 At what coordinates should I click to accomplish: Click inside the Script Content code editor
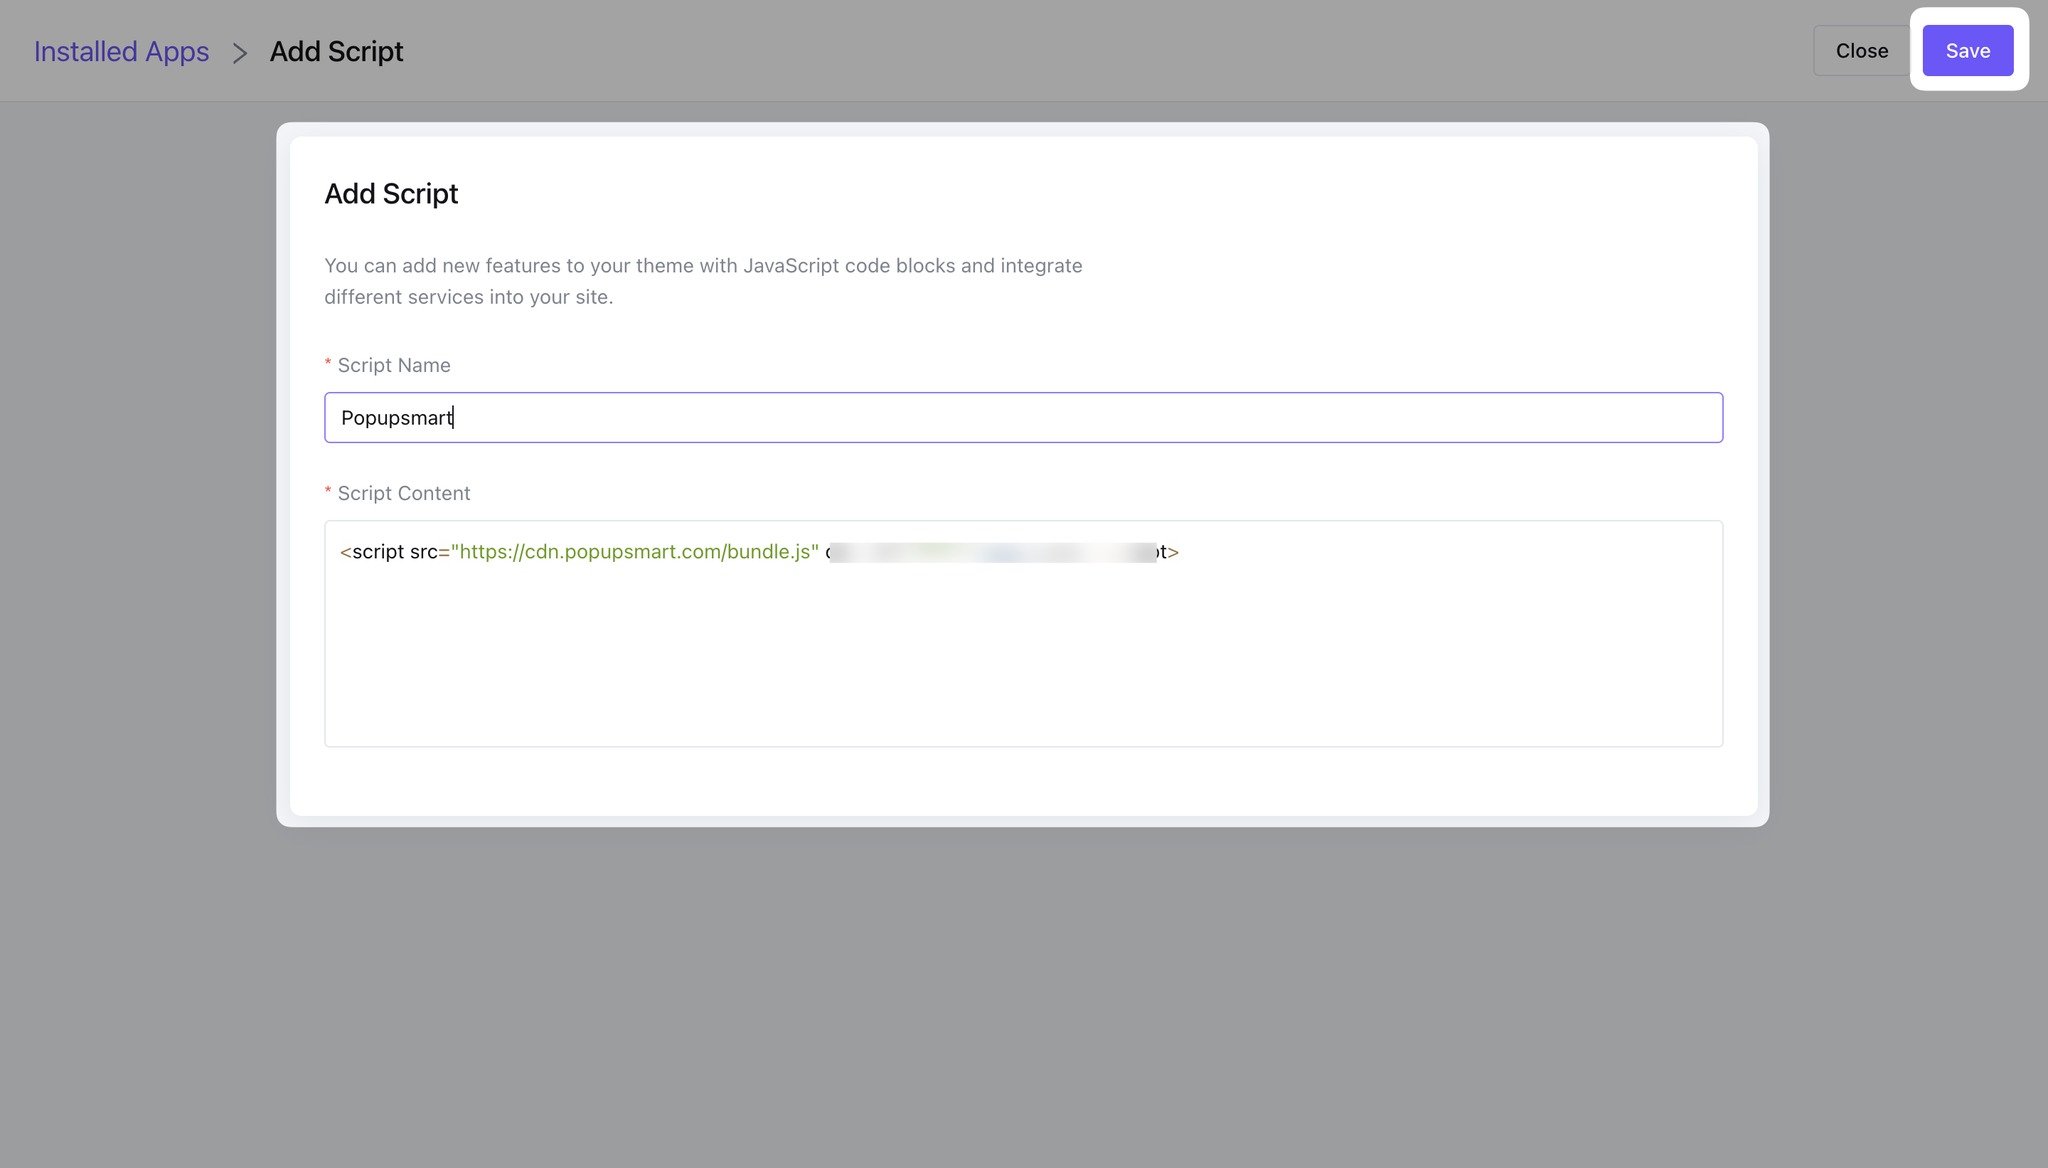1023,633
